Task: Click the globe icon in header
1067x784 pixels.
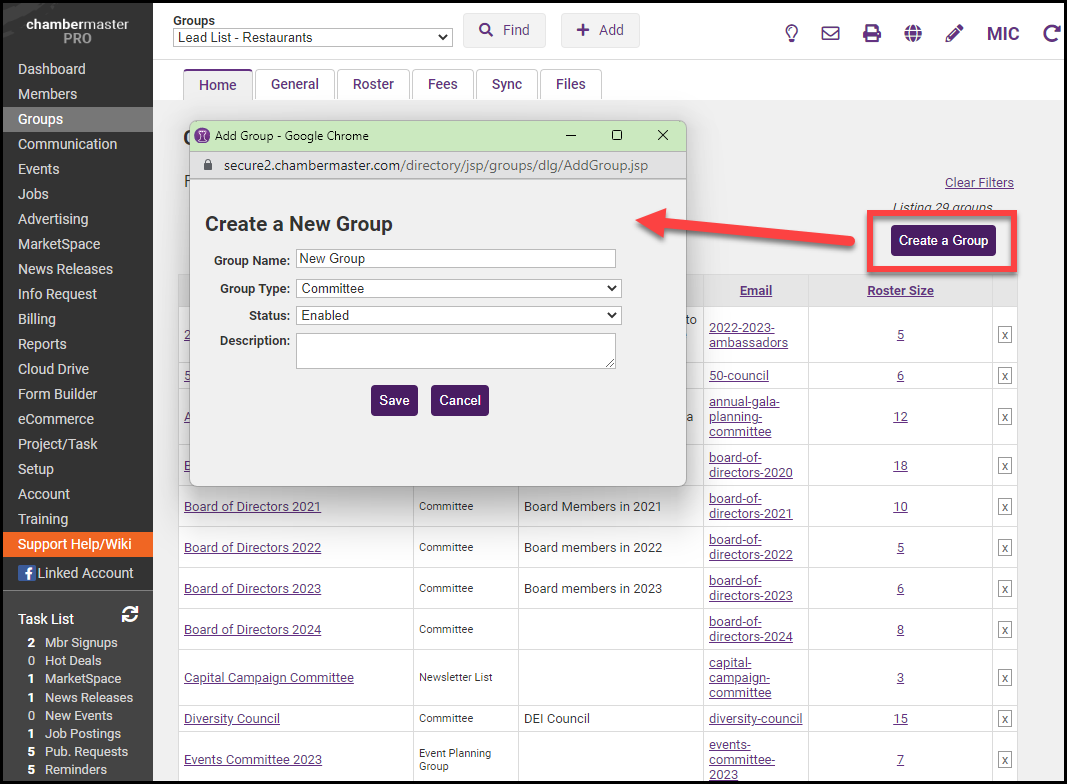Action: pos(913,33)
